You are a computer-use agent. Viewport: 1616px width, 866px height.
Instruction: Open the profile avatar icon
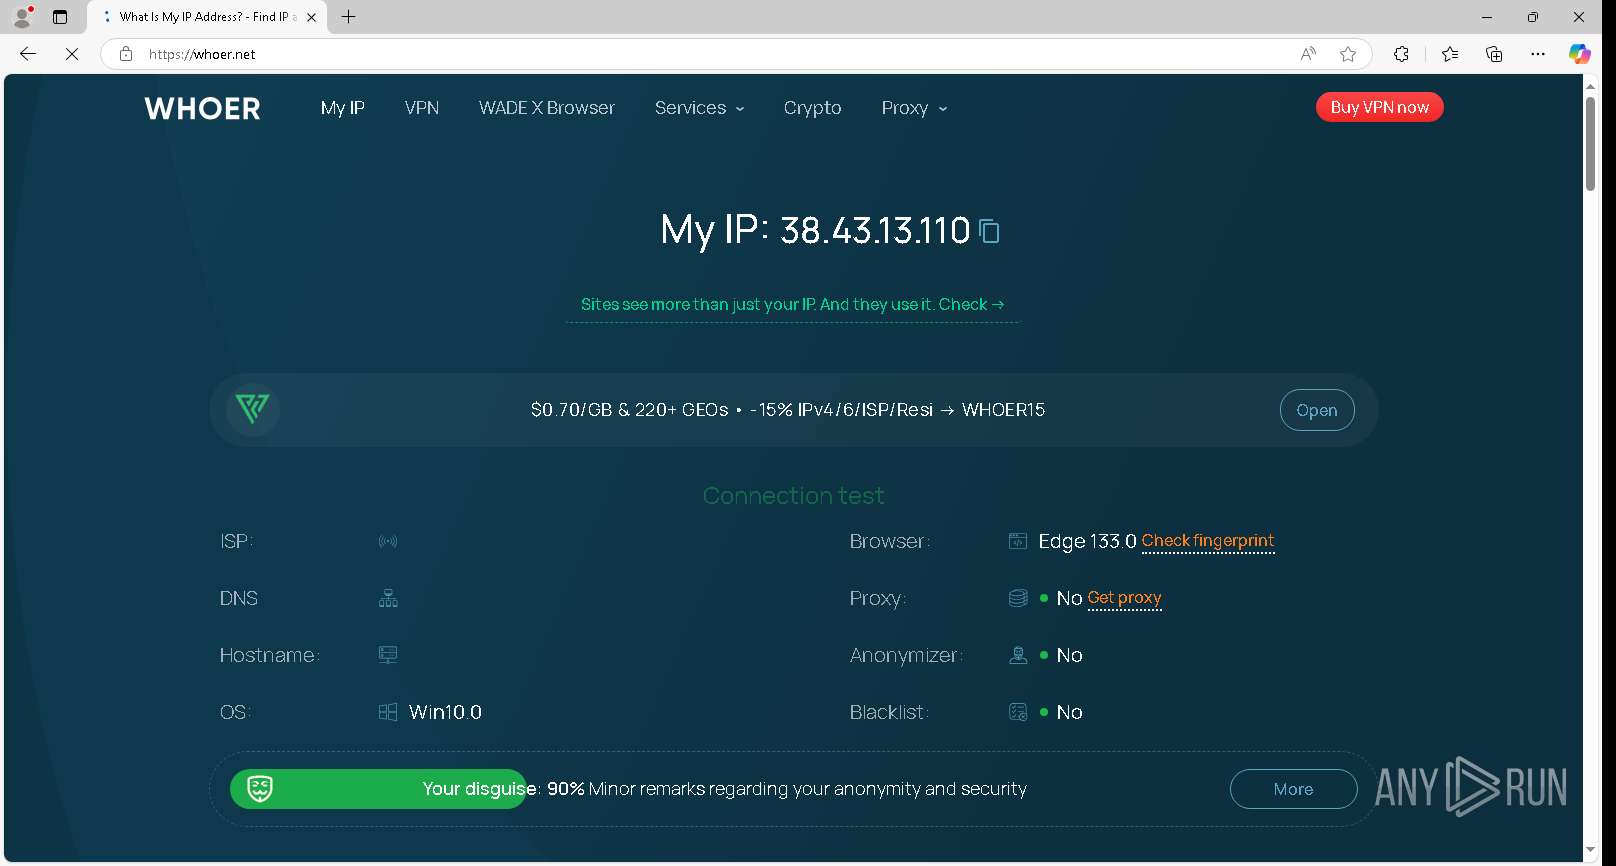pos(22,17)
